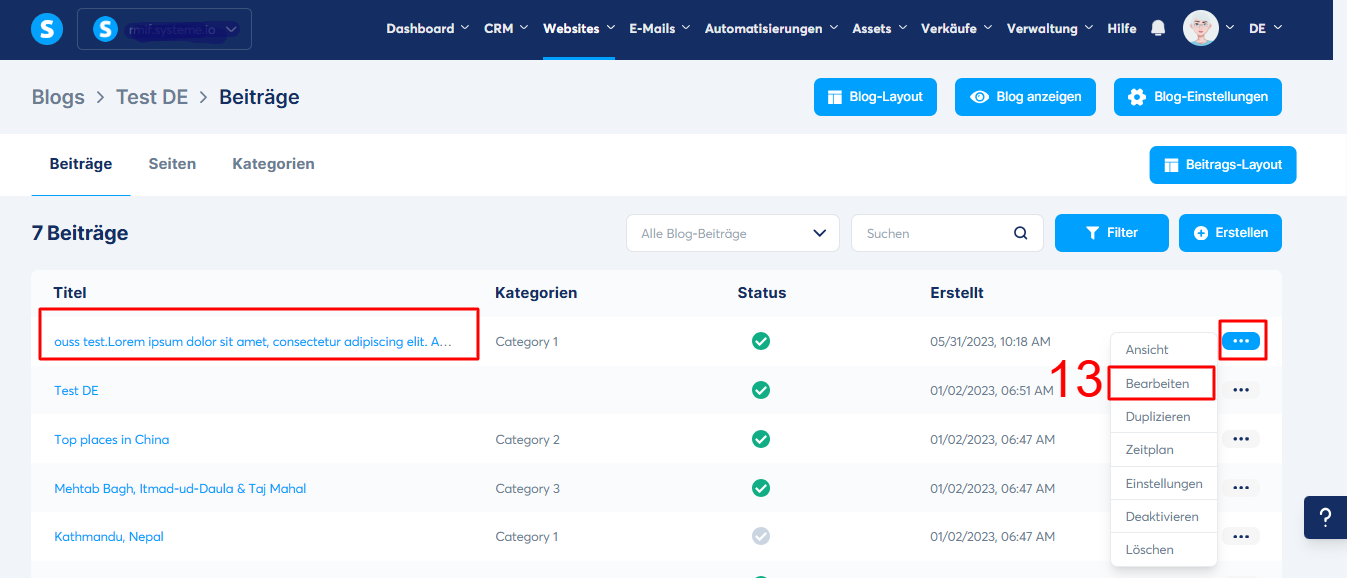Screen dimensions: 1347x578
Task: Click Category 2 in Top places in China row
Action: pyautogui.click(x=528, y=440)
